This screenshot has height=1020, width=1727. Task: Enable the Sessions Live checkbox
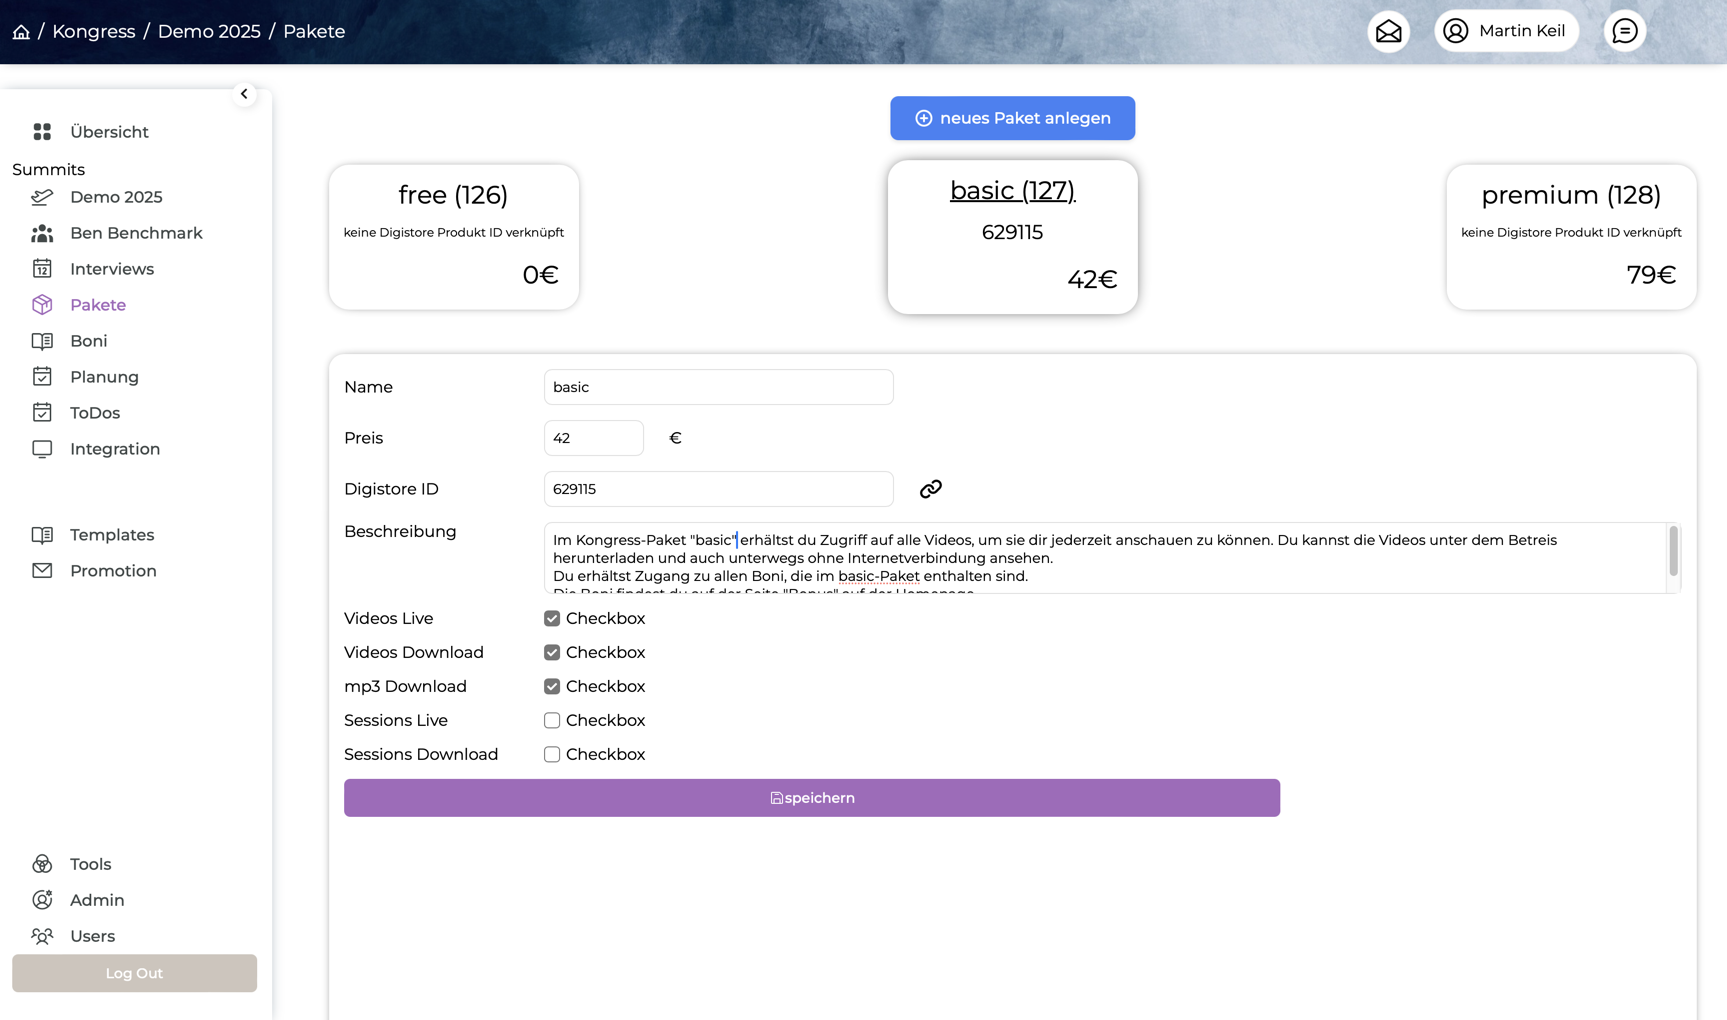coord(552,721)
